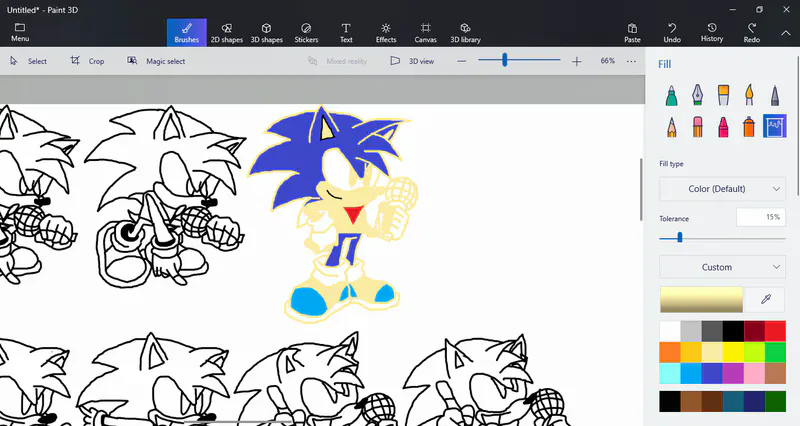Click the current color preview swatch
The height and width of the screenshot is (426, 800).
pos(701,299)
